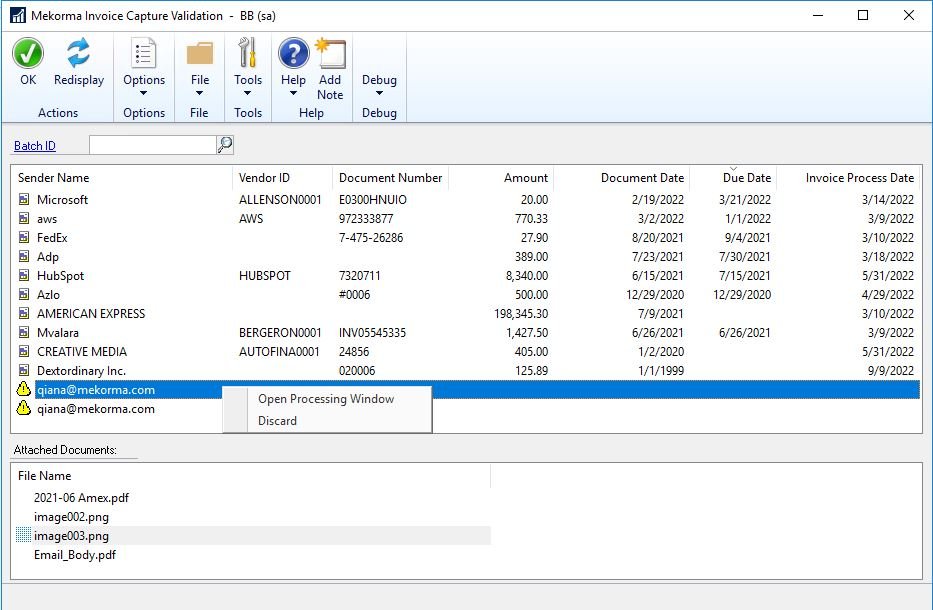
Task: Click the document icon beside Microsoft row
Action: (x=24, y=200)
